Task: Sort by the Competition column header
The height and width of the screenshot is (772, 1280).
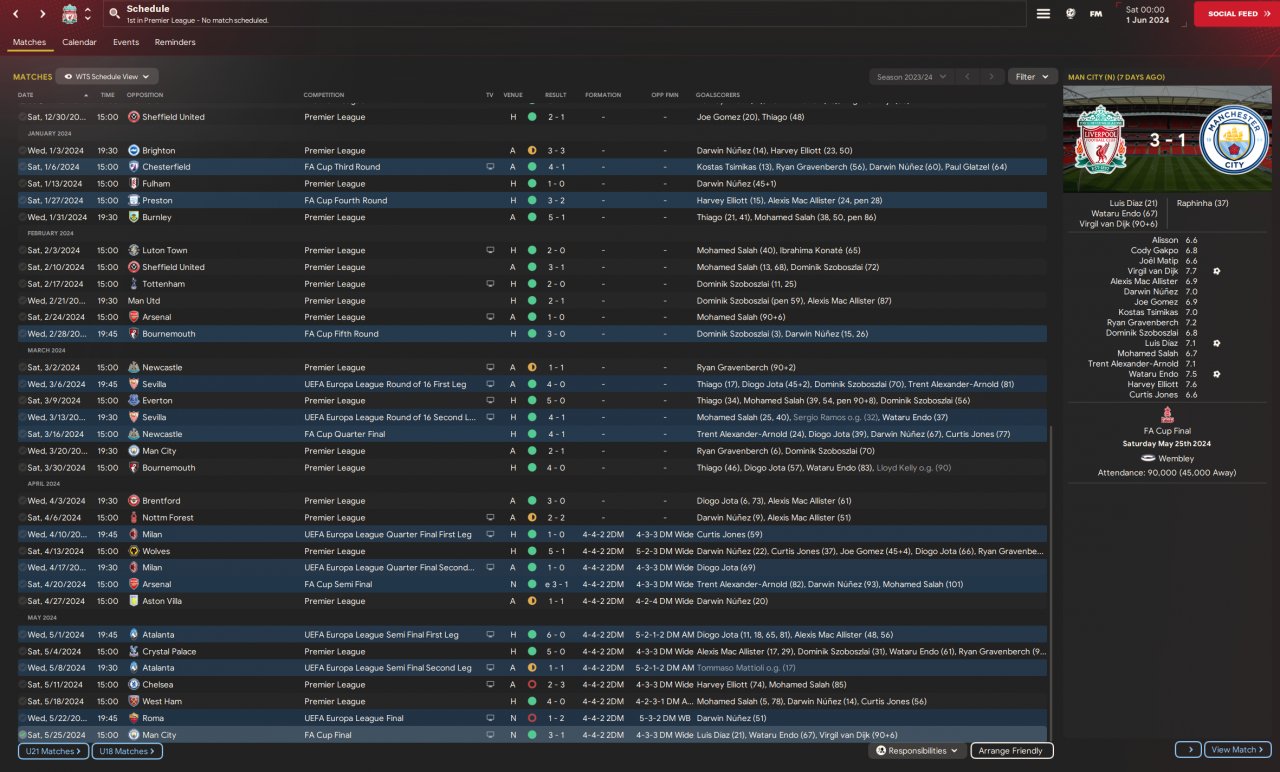Action: [323, 95]
